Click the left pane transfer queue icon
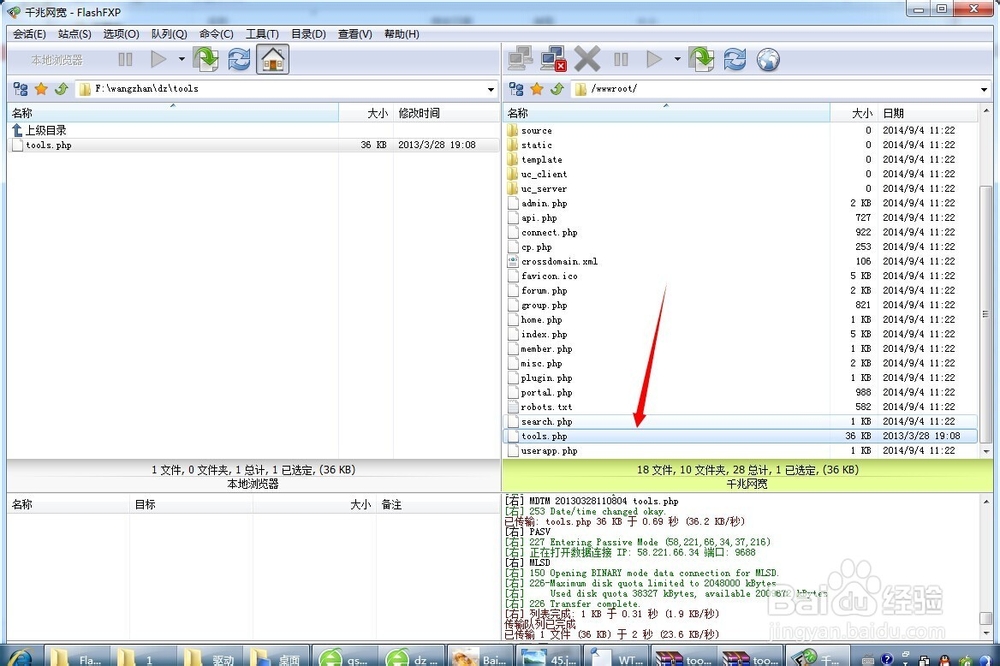The width and height of the screenshot is (1000, 666). tap(206, 59)
